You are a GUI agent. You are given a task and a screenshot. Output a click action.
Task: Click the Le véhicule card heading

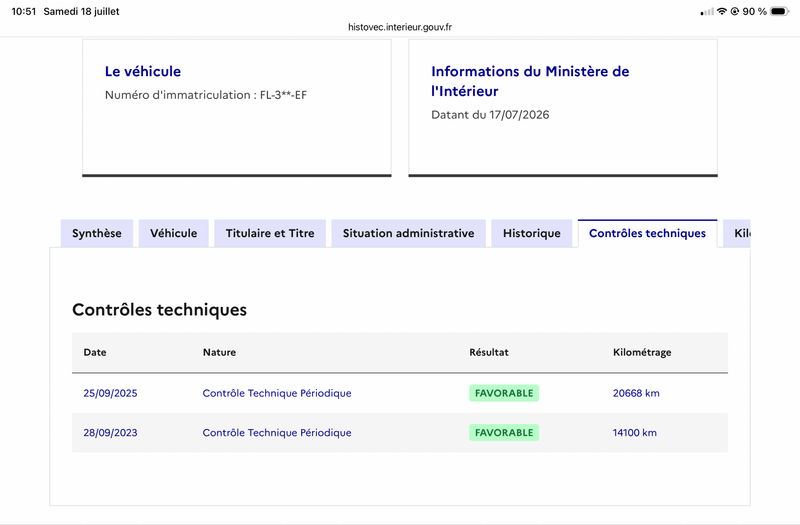coord(143,71)
